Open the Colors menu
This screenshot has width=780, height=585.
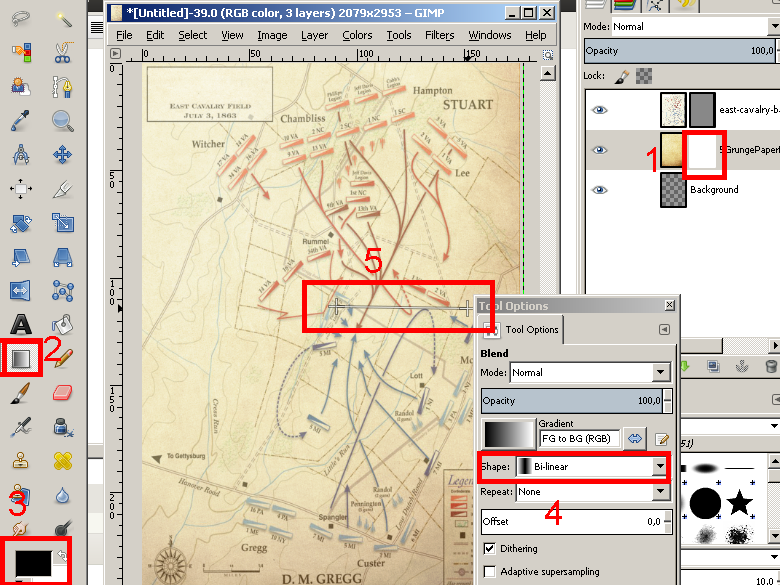click(x=357, y=35)
